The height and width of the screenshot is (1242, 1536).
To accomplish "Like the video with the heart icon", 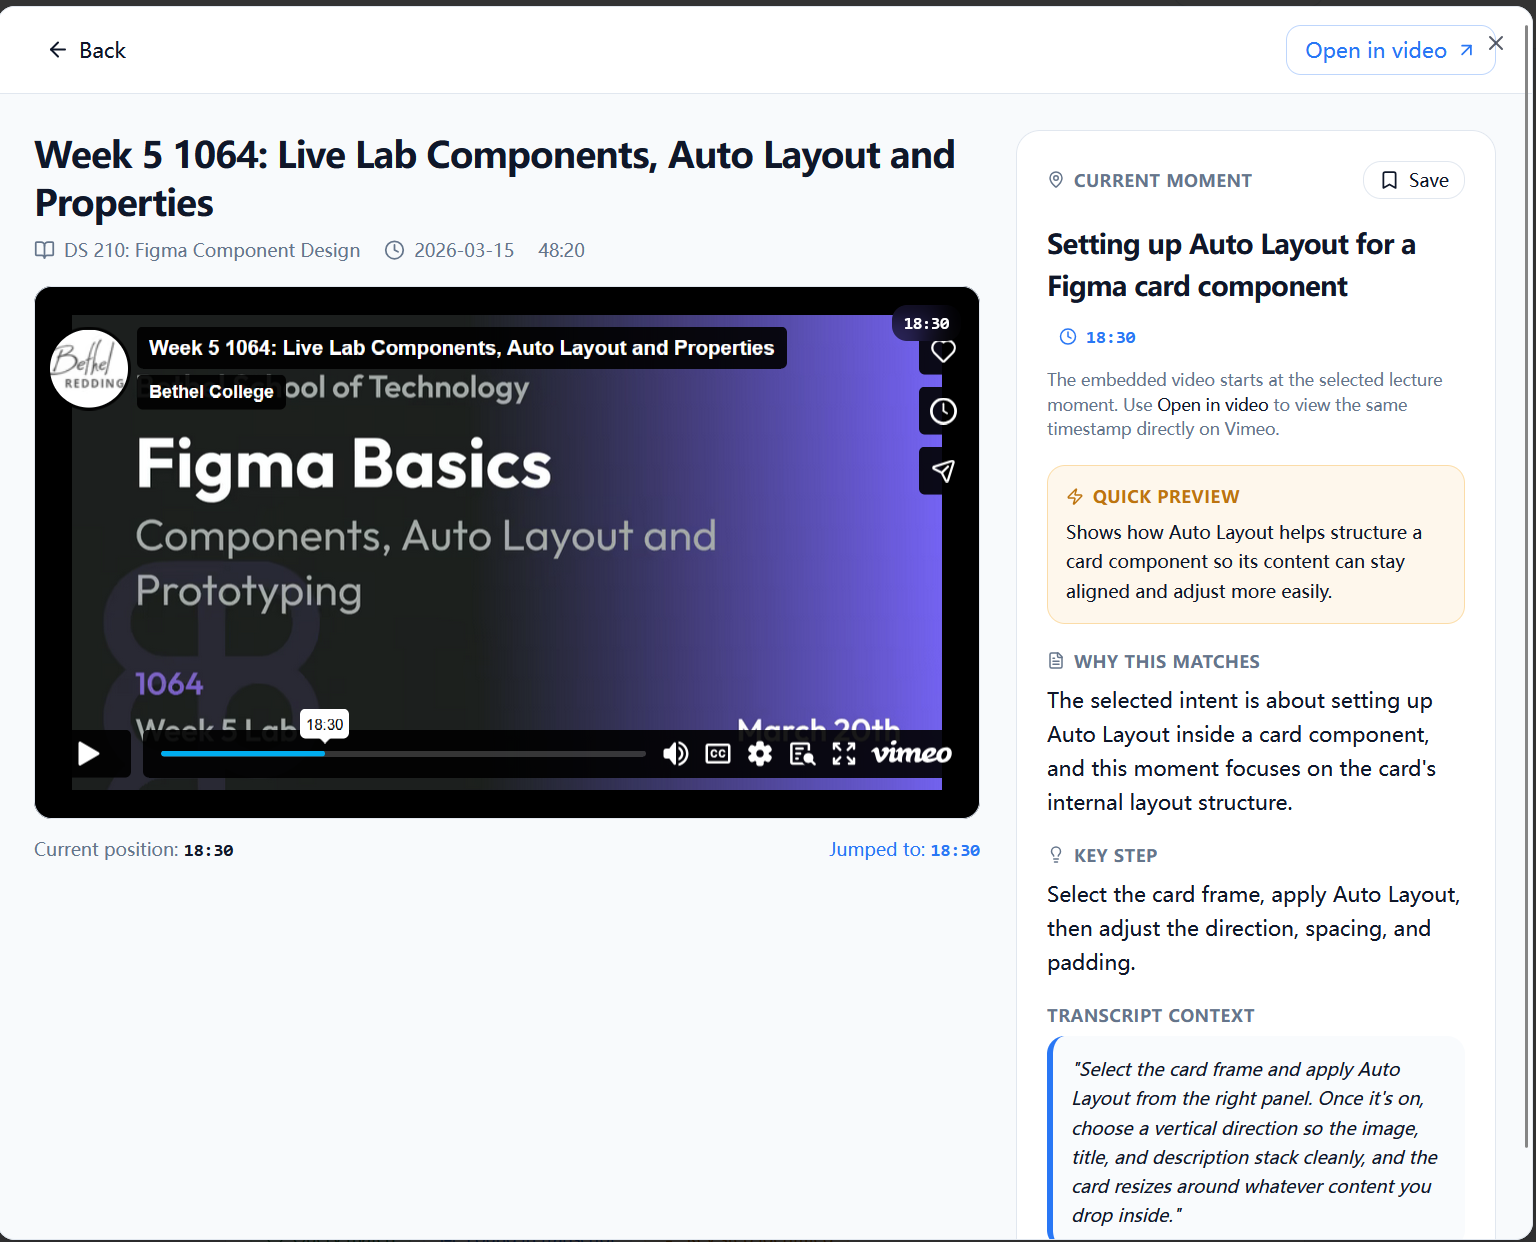I will [x=943, y=351].
